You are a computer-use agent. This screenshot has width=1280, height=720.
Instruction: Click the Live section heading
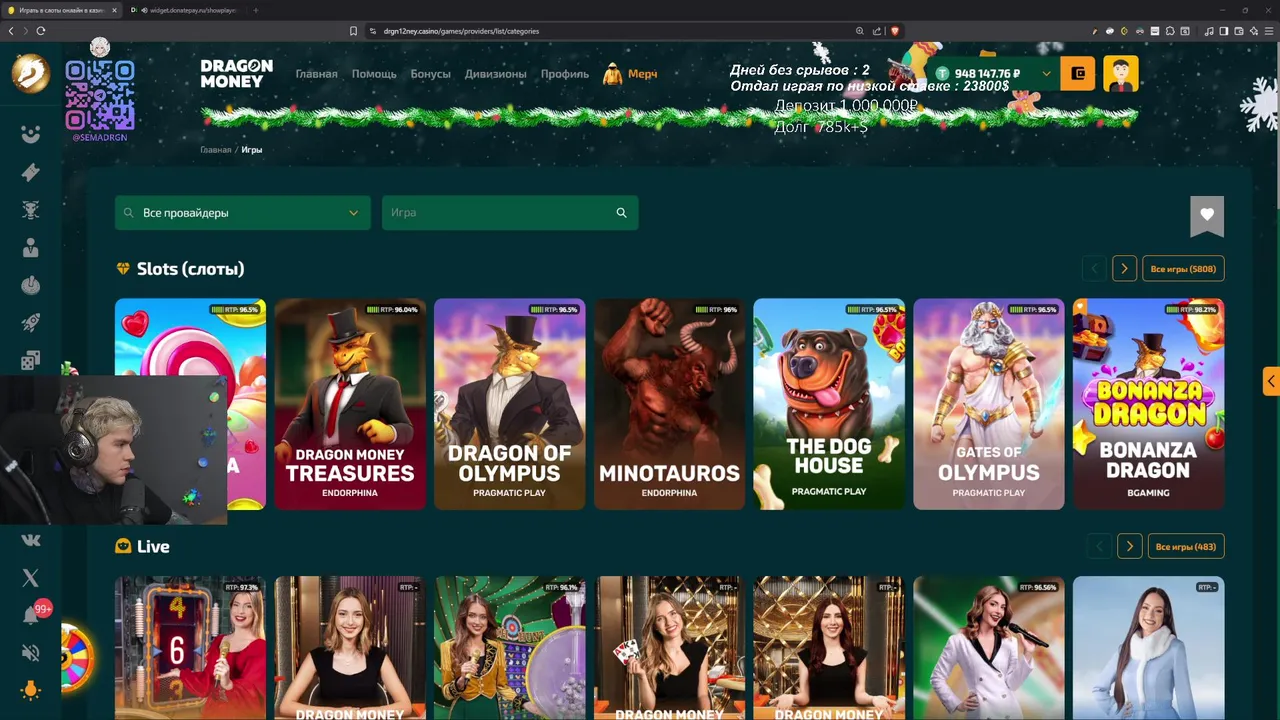(153, 547)
